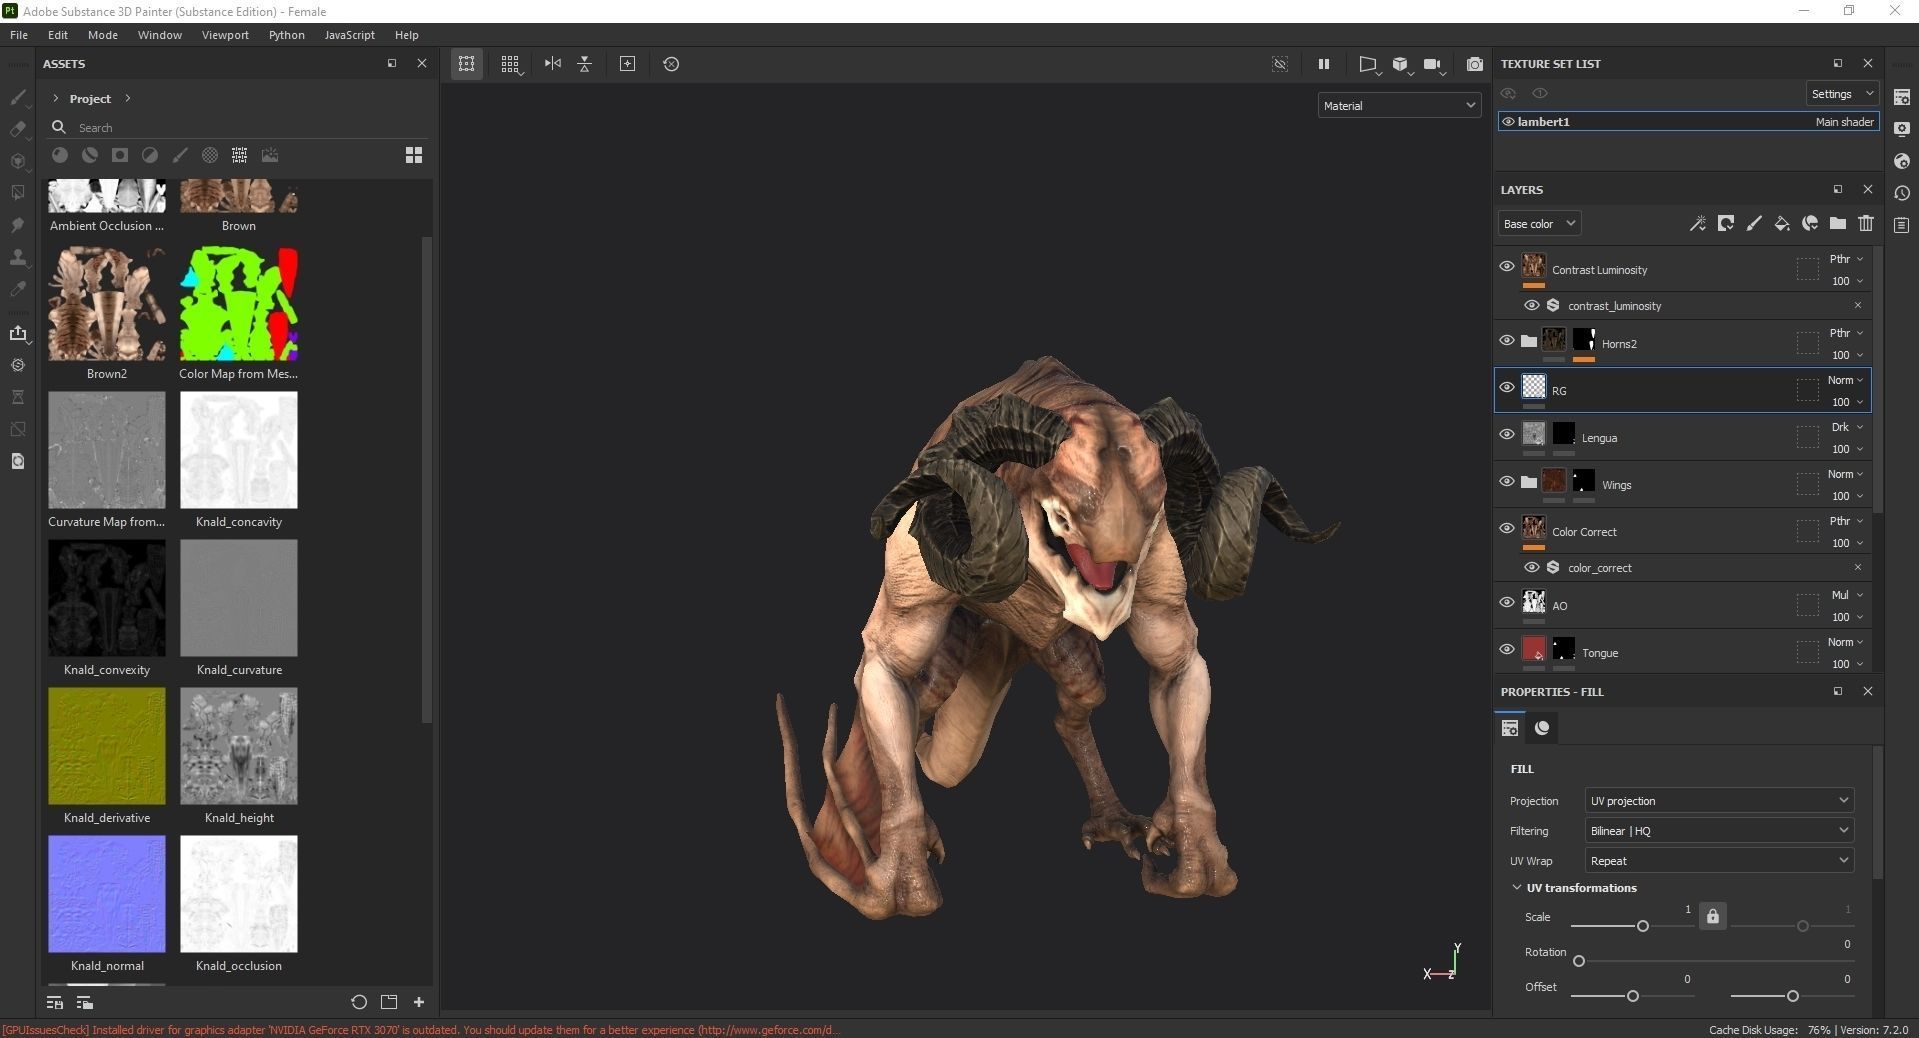Adjust the first Offset slider handle
Viewport: 1919px width, 1038px height.
pyautogui.click(x=1632, y=996)
